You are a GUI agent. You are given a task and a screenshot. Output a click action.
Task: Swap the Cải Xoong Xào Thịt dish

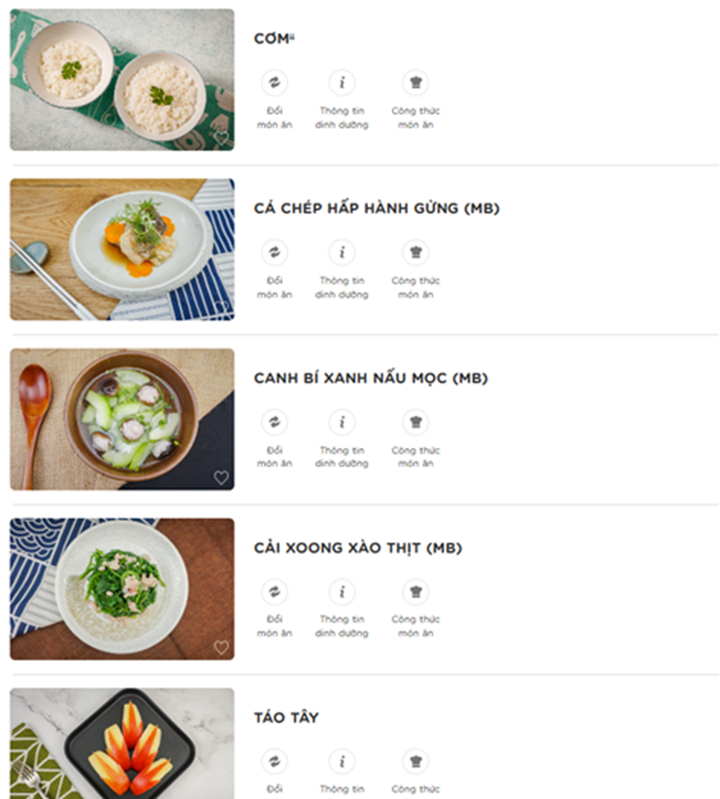pyautogui.click(x=274, y=592)
